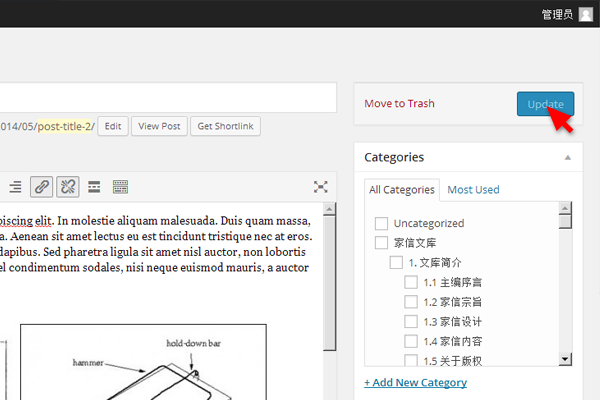Click the align right toolbar icon
Viewport: 600px width, 400px height.
point(15,187)
